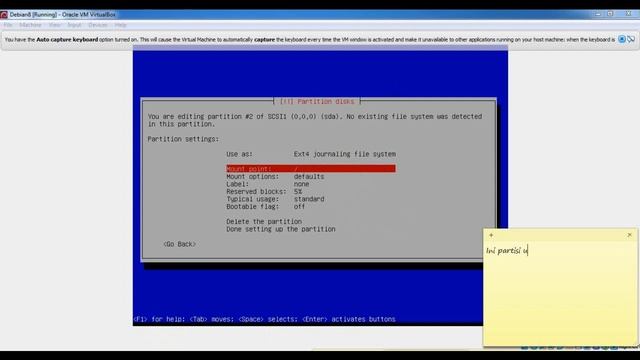Open the Devices menu
The width and height of the screenshot is (640, 360).
click(98, 25)
